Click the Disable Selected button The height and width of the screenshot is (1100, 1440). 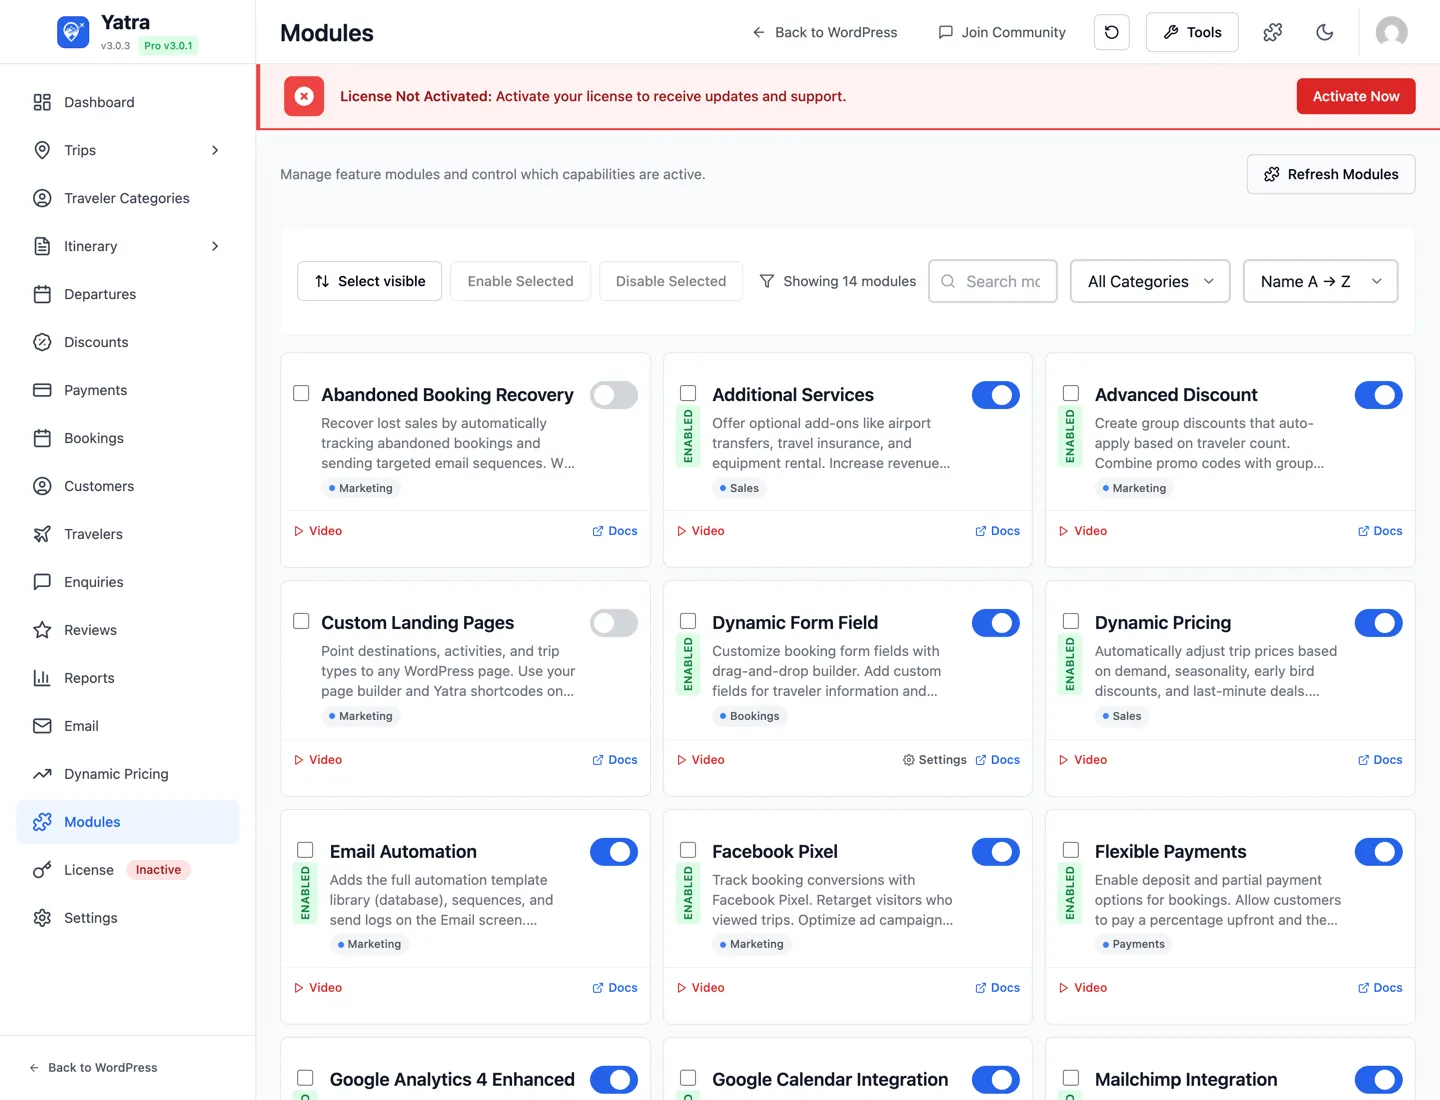671,281
